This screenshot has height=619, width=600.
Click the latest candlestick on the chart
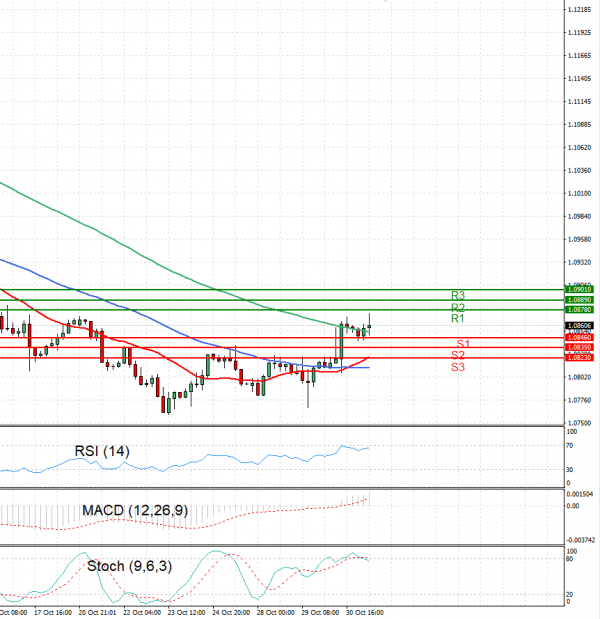[x=369, y=326]
